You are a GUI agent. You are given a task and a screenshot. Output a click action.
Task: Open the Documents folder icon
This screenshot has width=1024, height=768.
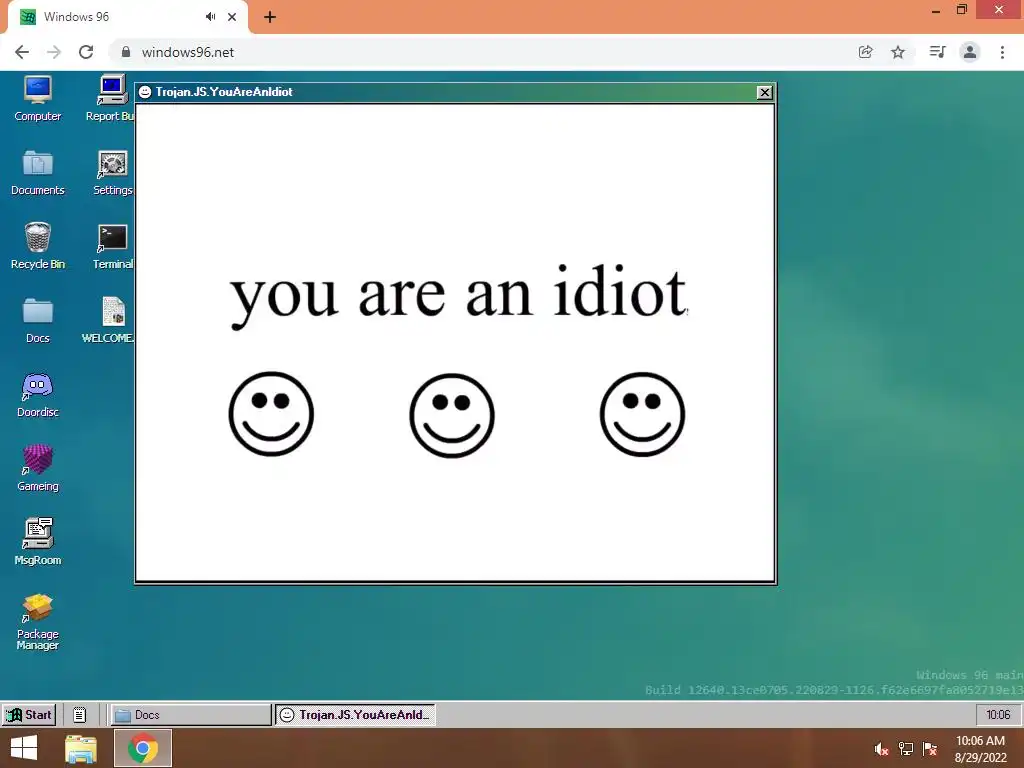coord(37,172)
